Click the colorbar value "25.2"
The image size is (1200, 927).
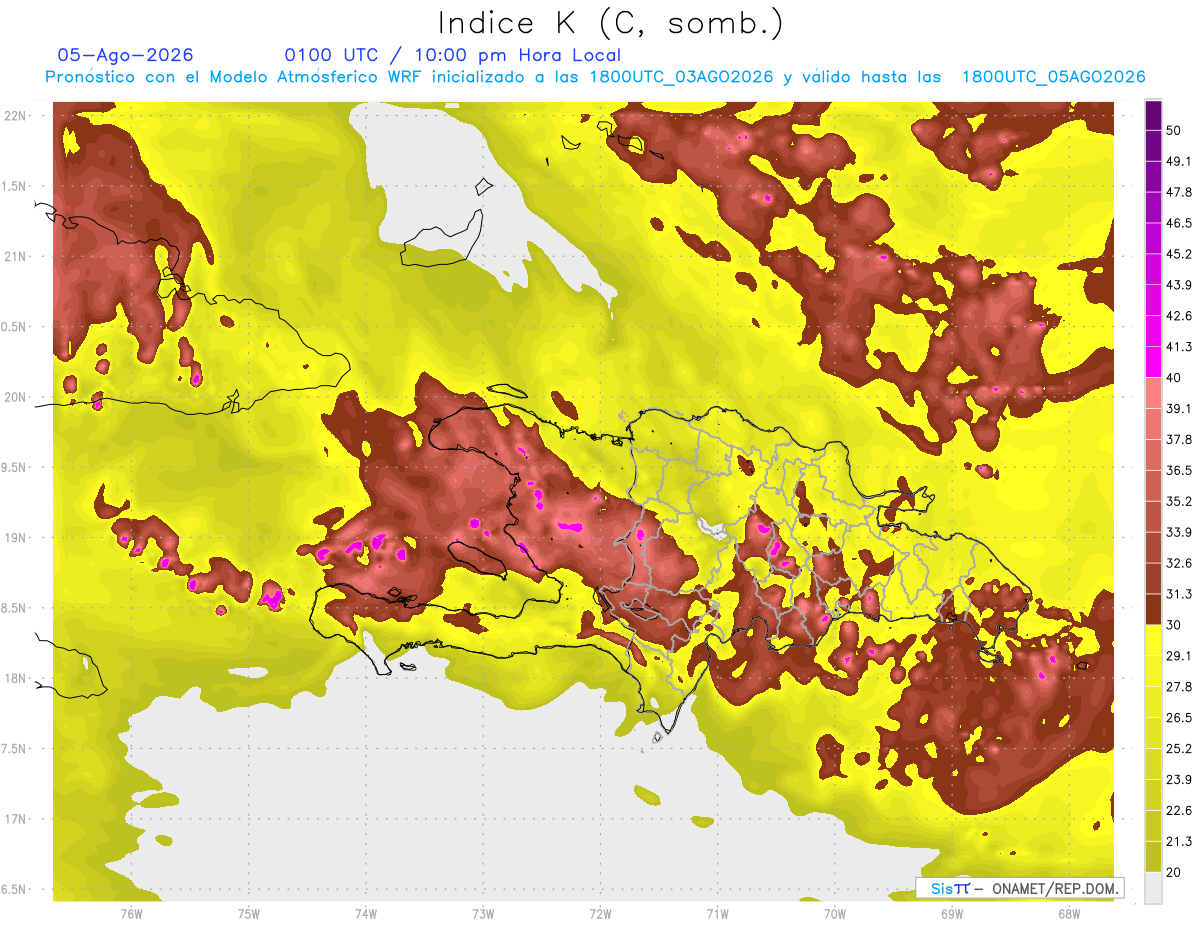(x=1178, y=749)
